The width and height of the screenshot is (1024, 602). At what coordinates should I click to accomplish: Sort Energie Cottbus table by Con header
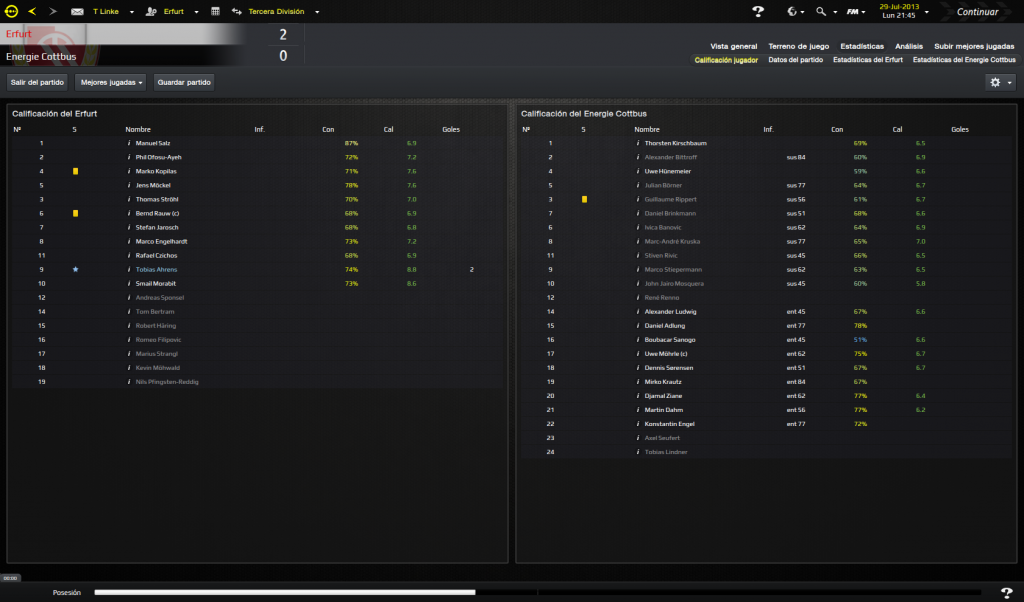pyautogui.click(x=837, y=129)
